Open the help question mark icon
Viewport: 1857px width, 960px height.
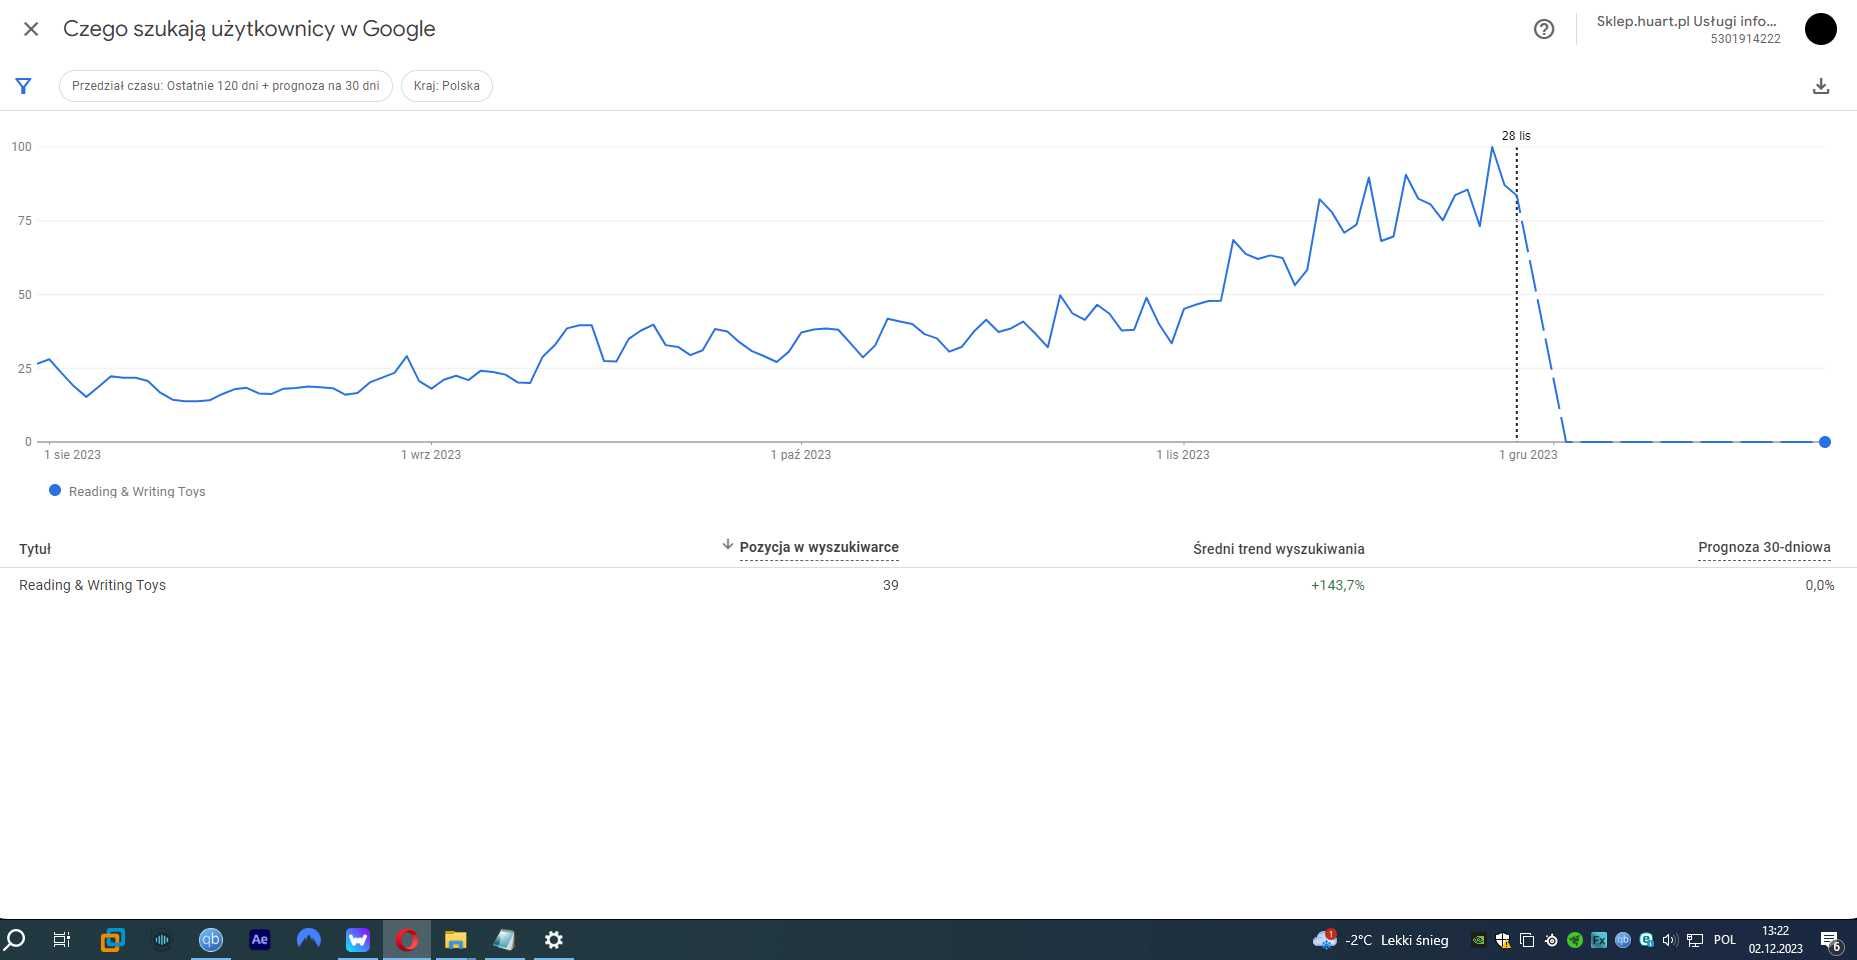click(1544, 29)
